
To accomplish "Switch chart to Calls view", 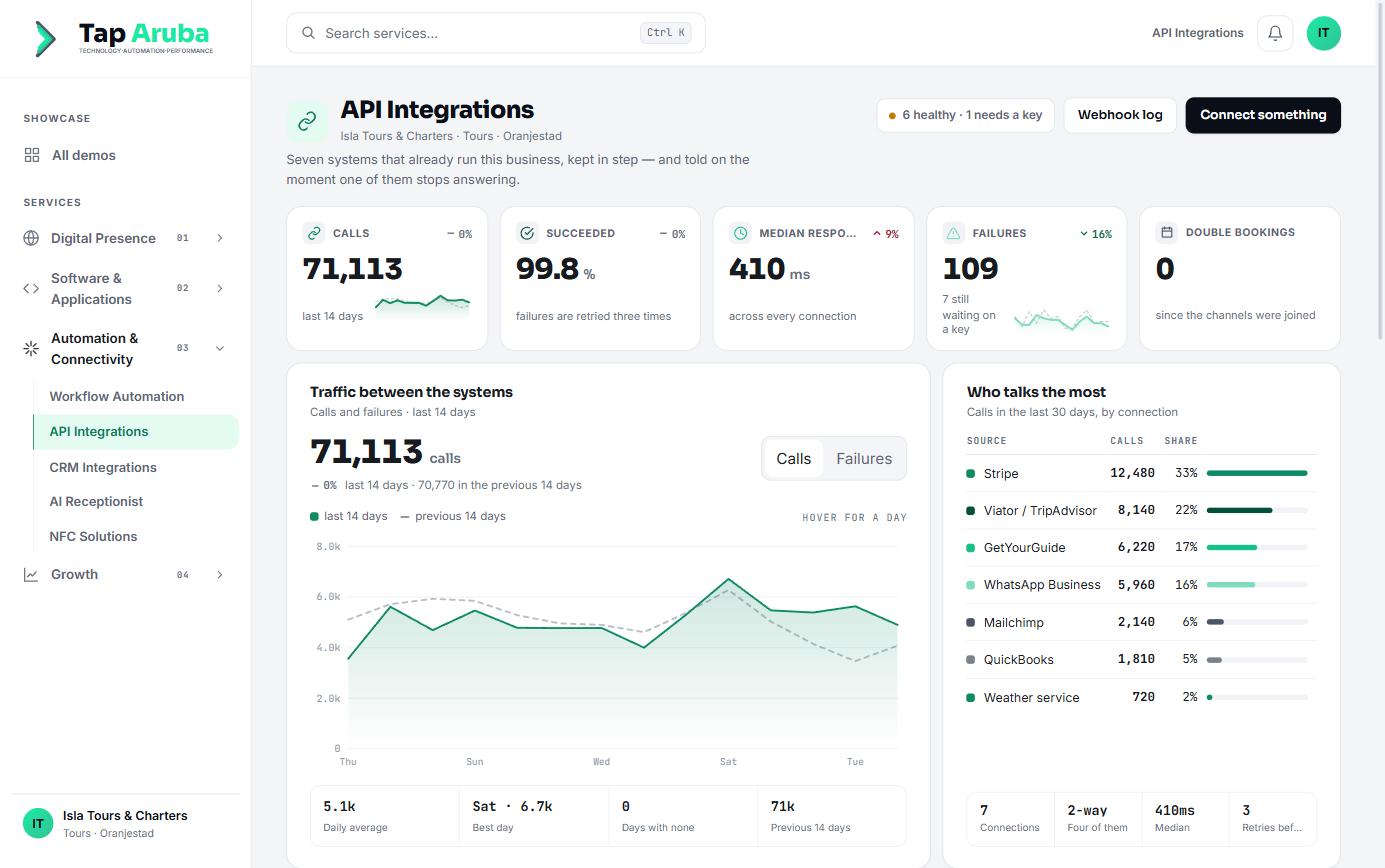I will (794, 458).
